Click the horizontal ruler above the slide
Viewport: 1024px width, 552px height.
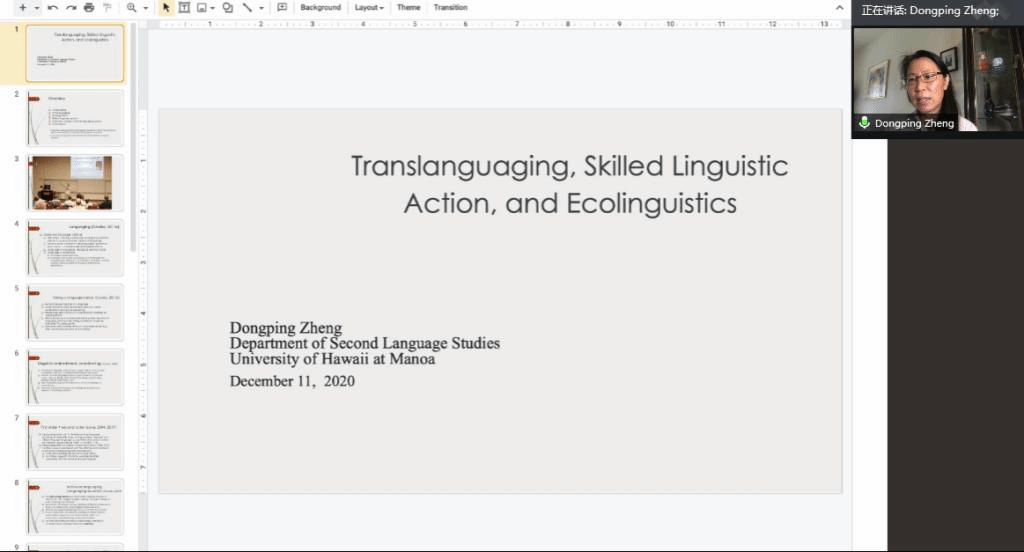[500, 24]
